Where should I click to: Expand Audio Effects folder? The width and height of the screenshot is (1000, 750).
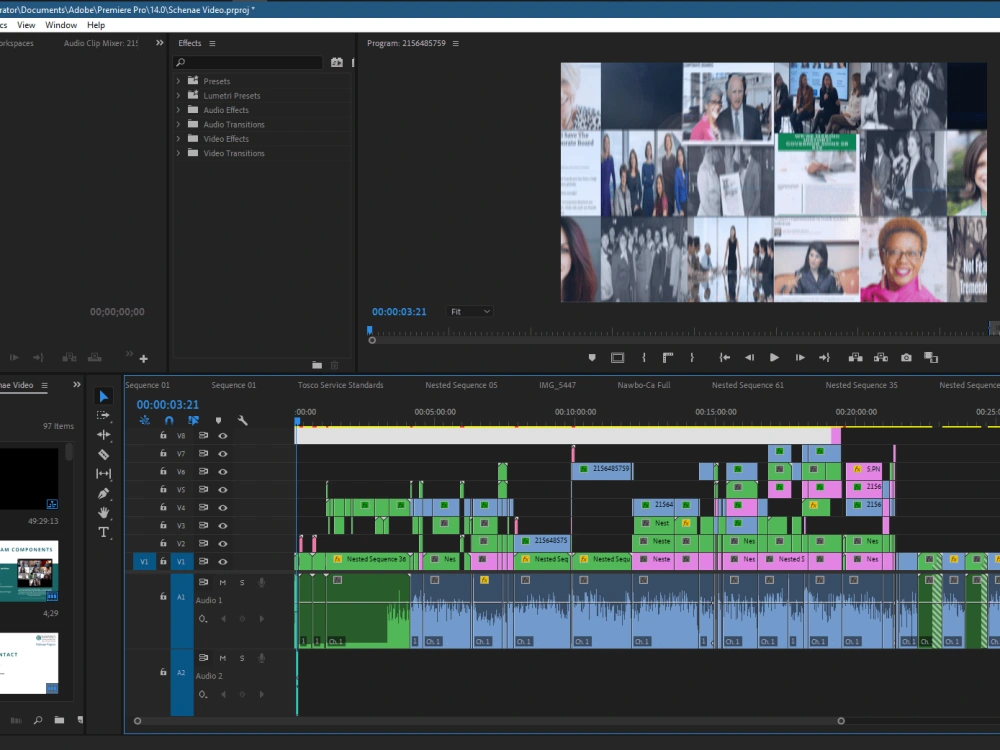coord(179,110)
